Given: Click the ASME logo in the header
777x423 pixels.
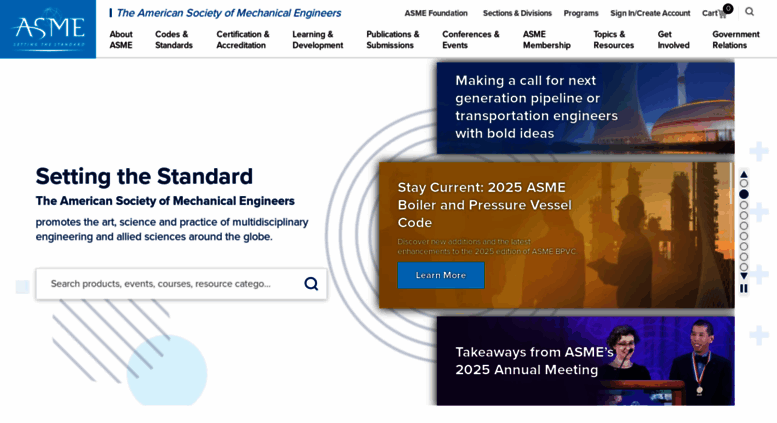Looking at the screenshot, I should 48,29.
